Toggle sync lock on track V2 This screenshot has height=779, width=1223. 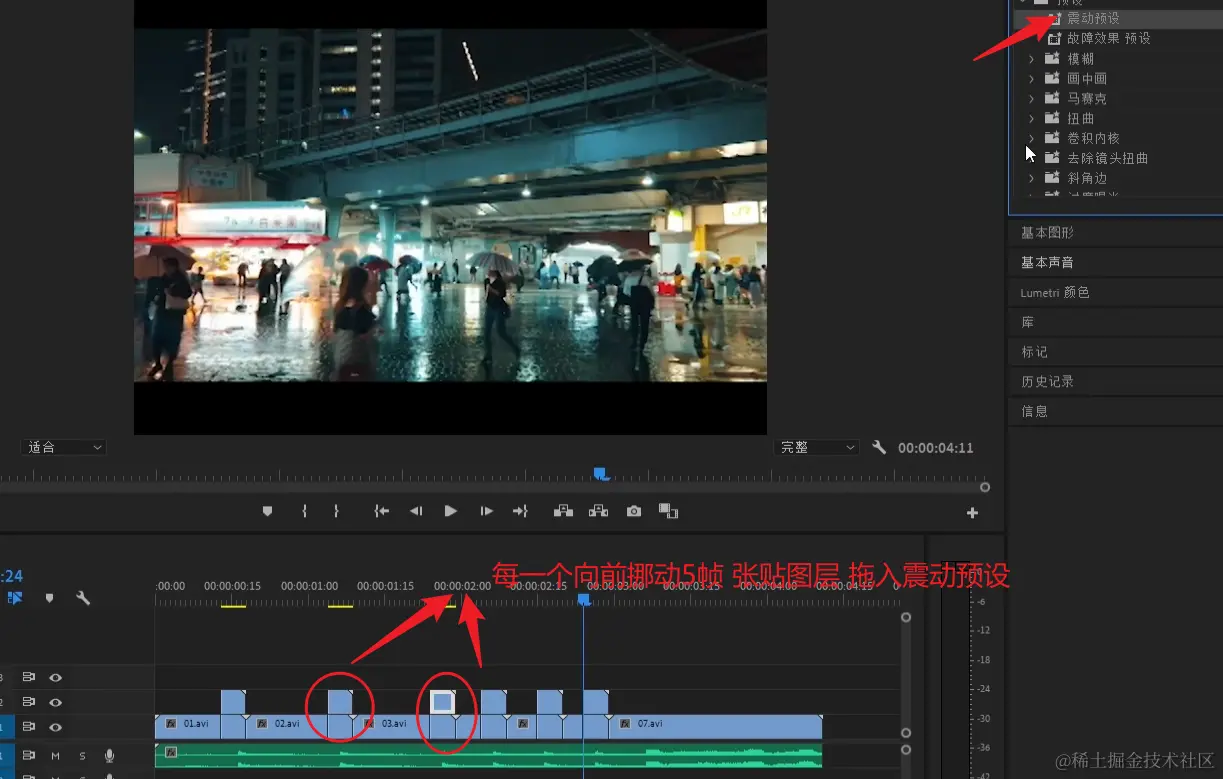29,702
